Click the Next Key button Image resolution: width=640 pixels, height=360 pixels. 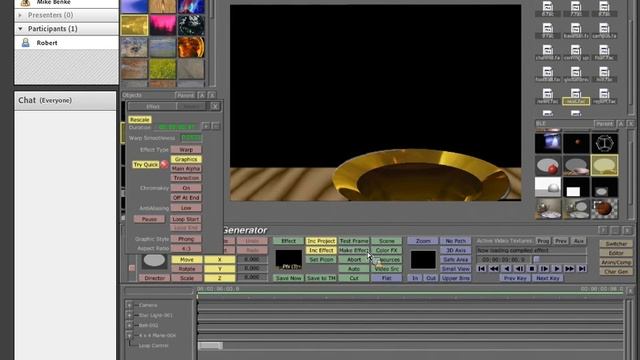[548, 278]
